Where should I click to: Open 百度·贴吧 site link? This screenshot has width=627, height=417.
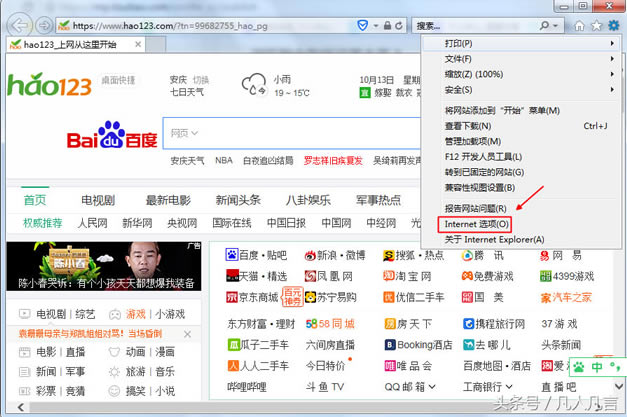tap(256, 255)
